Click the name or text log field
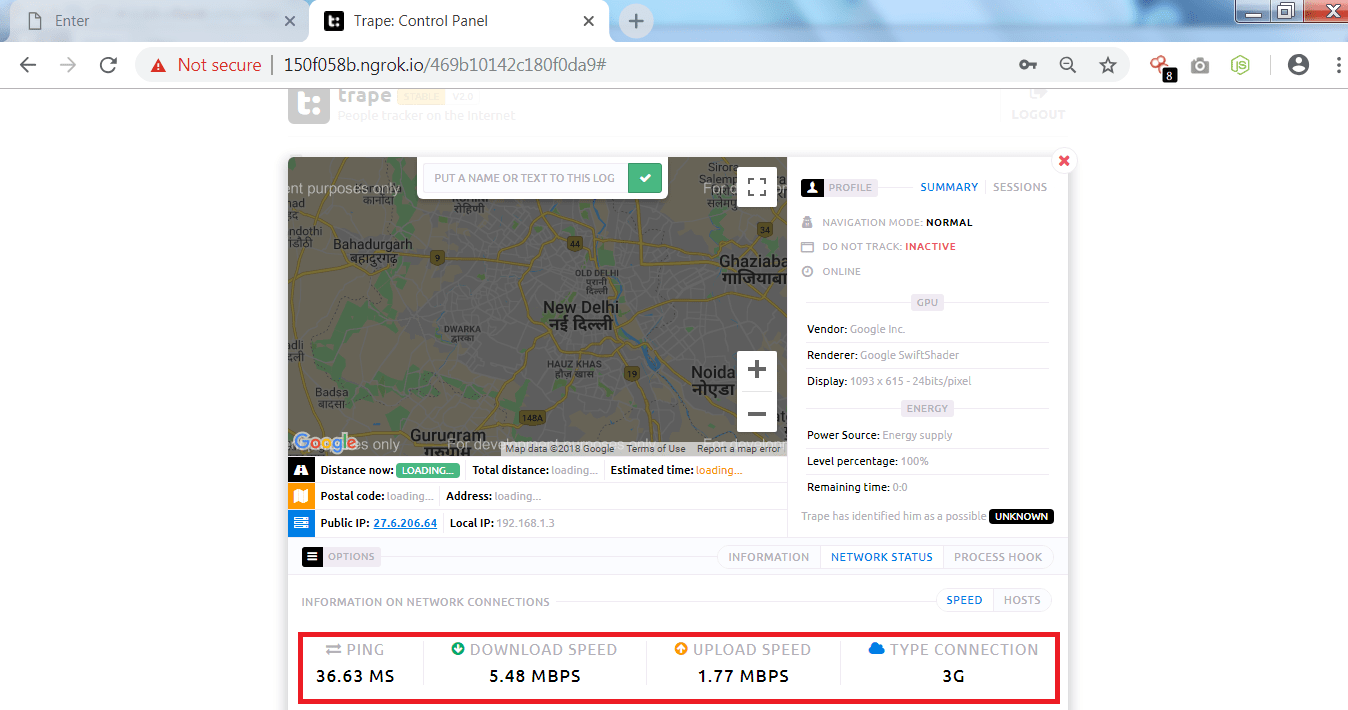The height and width of the screenshot is (710, 1348). click(525, 178)
